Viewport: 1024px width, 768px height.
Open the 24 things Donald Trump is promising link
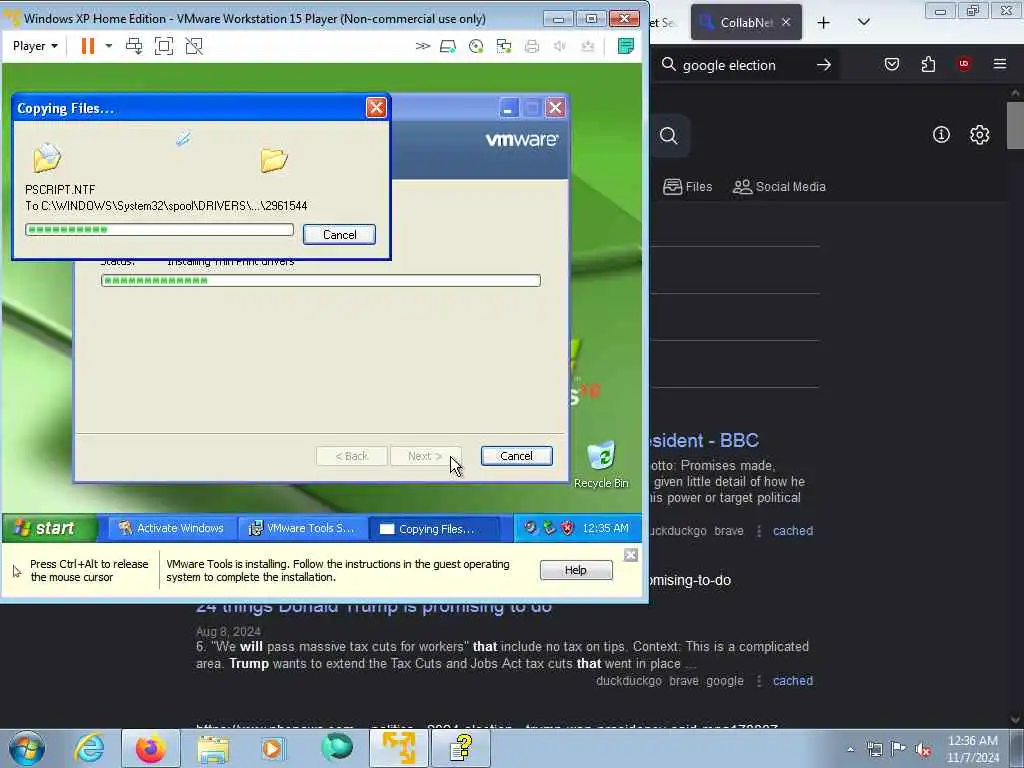[x=374, y=607]
